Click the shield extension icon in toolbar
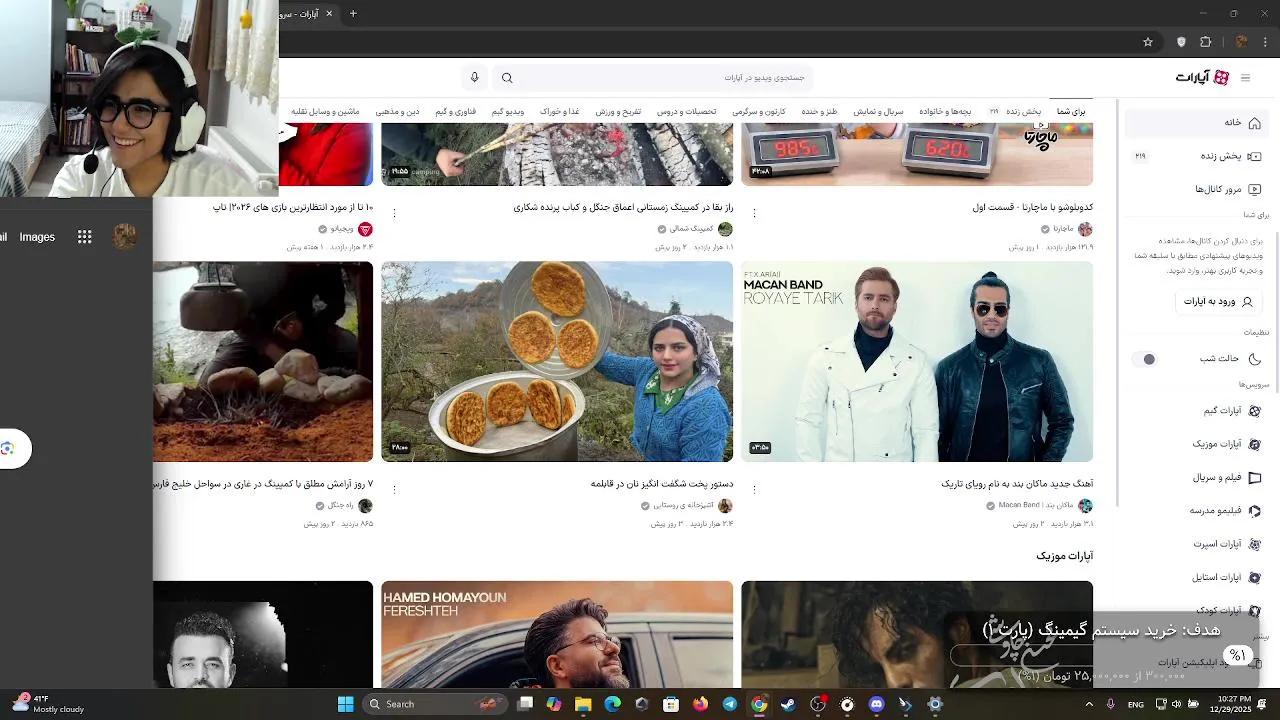Viewport: 1280px width, 720px height. (1181, 42)
